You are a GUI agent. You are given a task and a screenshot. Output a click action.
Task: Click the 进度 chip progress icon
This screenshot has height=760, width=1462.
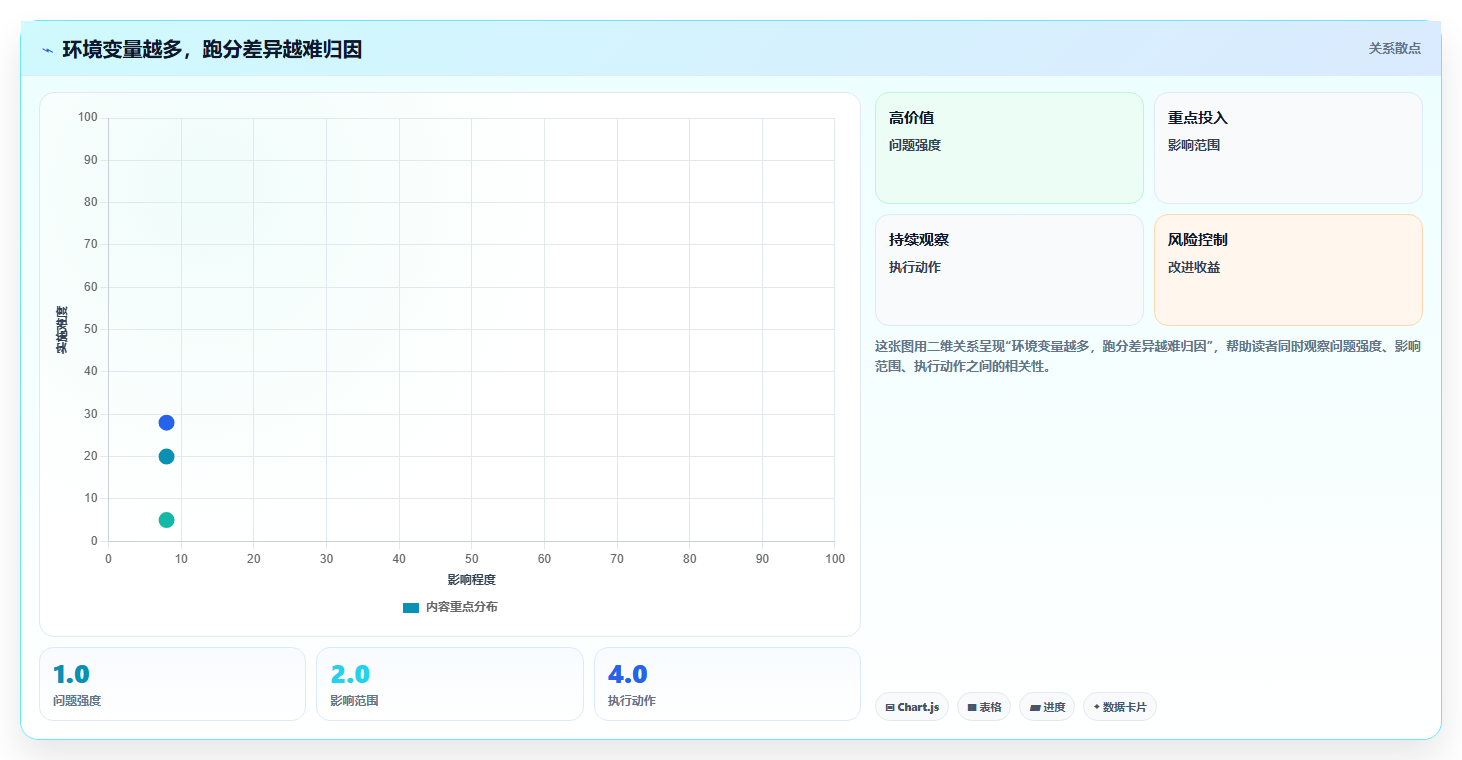pyautogui.click(x=1035, y=708)
